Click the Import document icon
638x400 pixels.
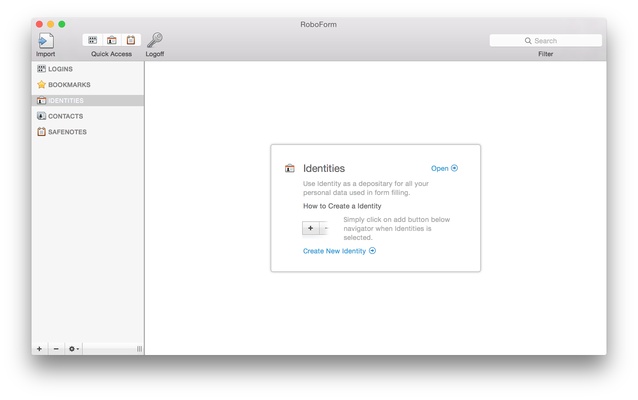coord(46,41)
